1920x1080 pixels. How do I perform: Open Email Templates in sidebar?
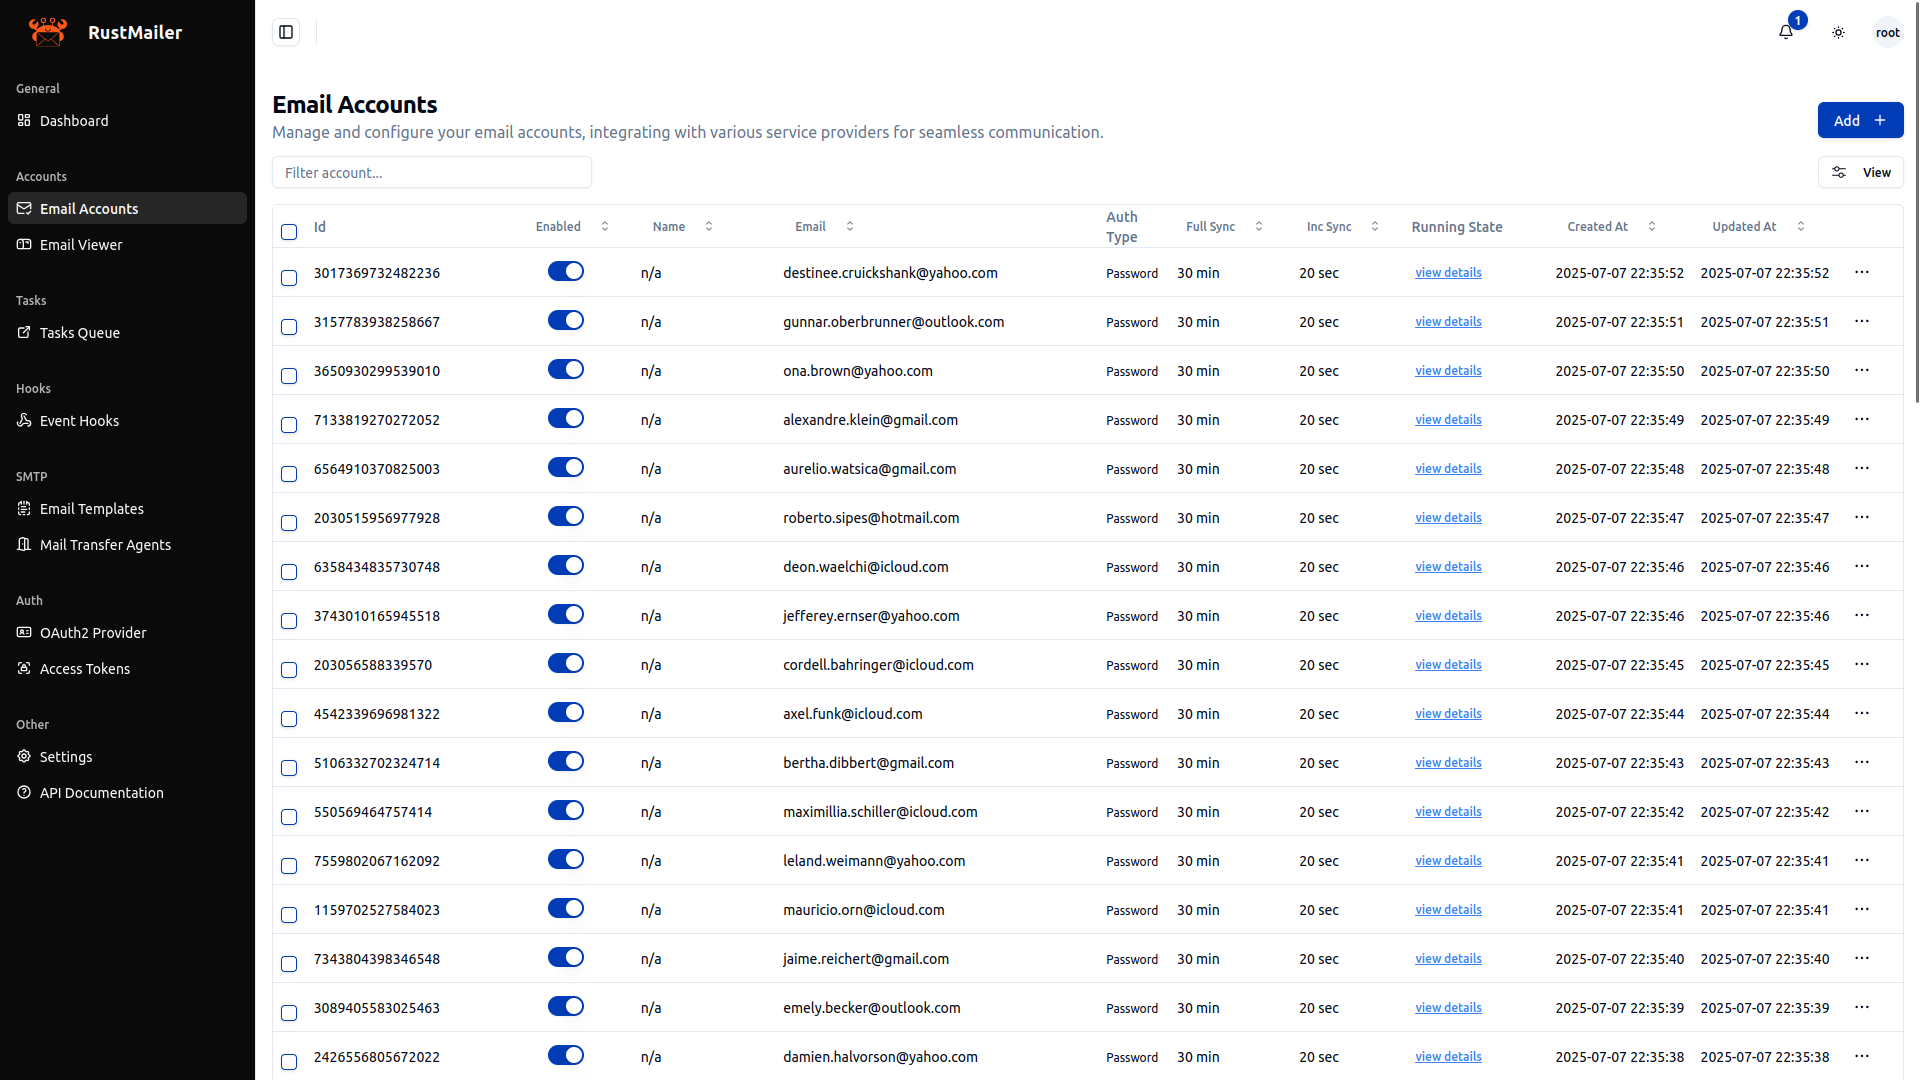point(91,509)
